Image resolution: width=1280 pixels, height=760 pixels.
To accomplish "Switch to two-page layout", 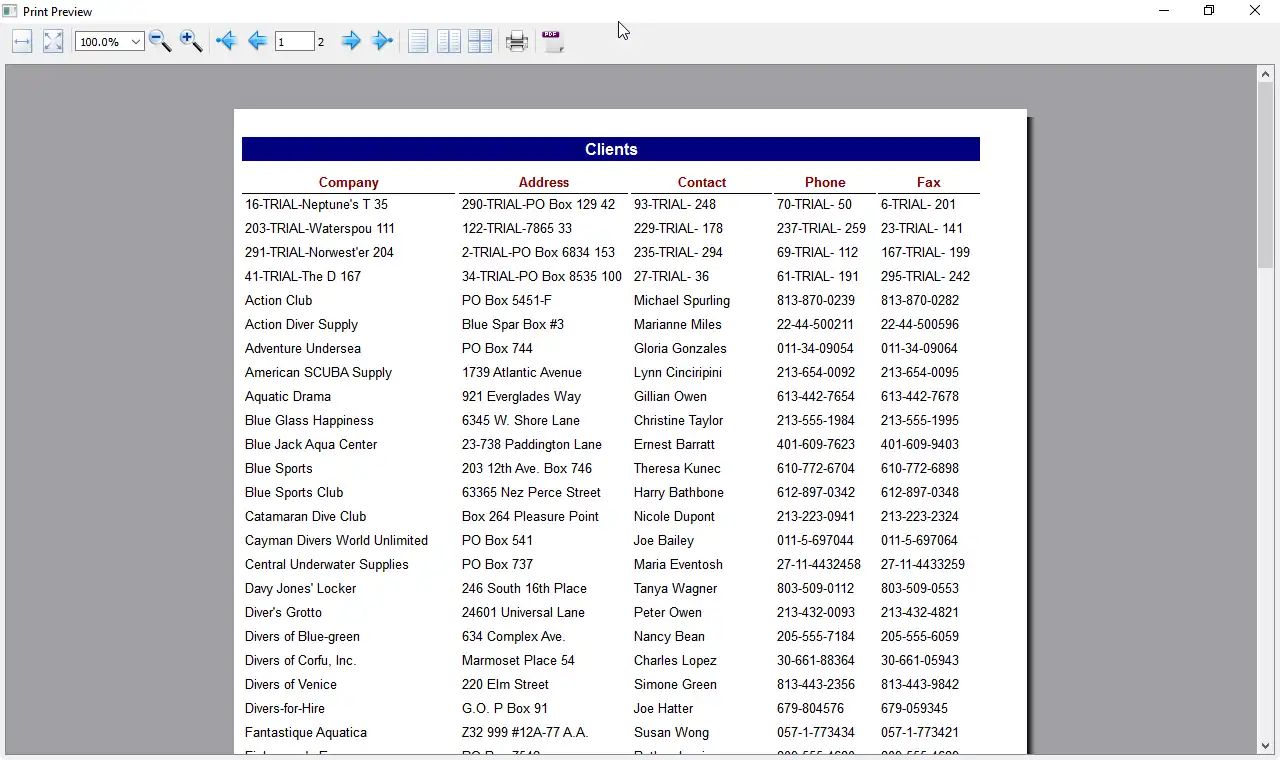I will (x=449, y=41).
